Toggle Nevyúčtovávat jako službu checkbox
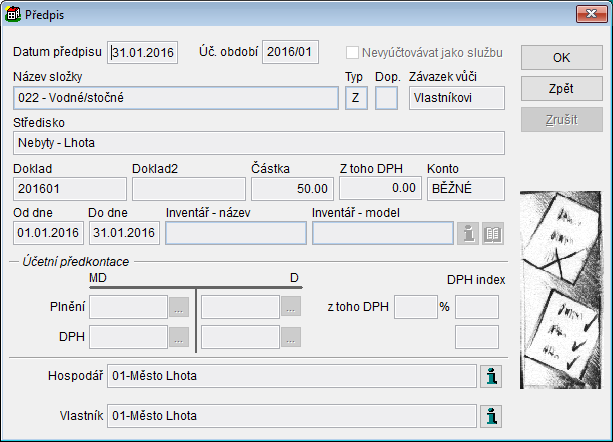Viewport: 613px width, 442px height. (x=352, y=52)
